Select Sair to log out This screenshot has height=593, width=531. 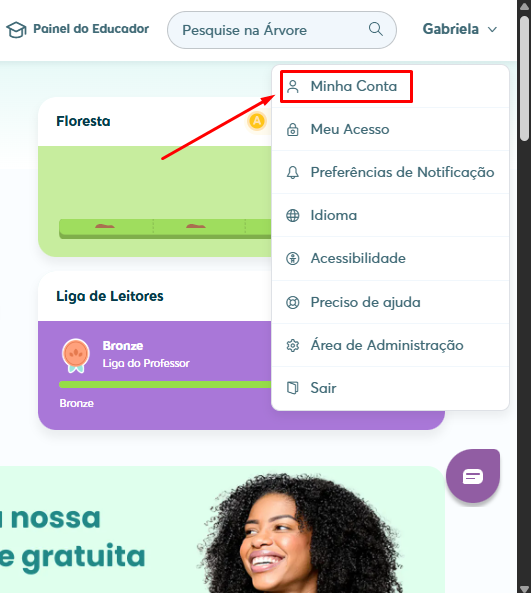pos(390,388)
